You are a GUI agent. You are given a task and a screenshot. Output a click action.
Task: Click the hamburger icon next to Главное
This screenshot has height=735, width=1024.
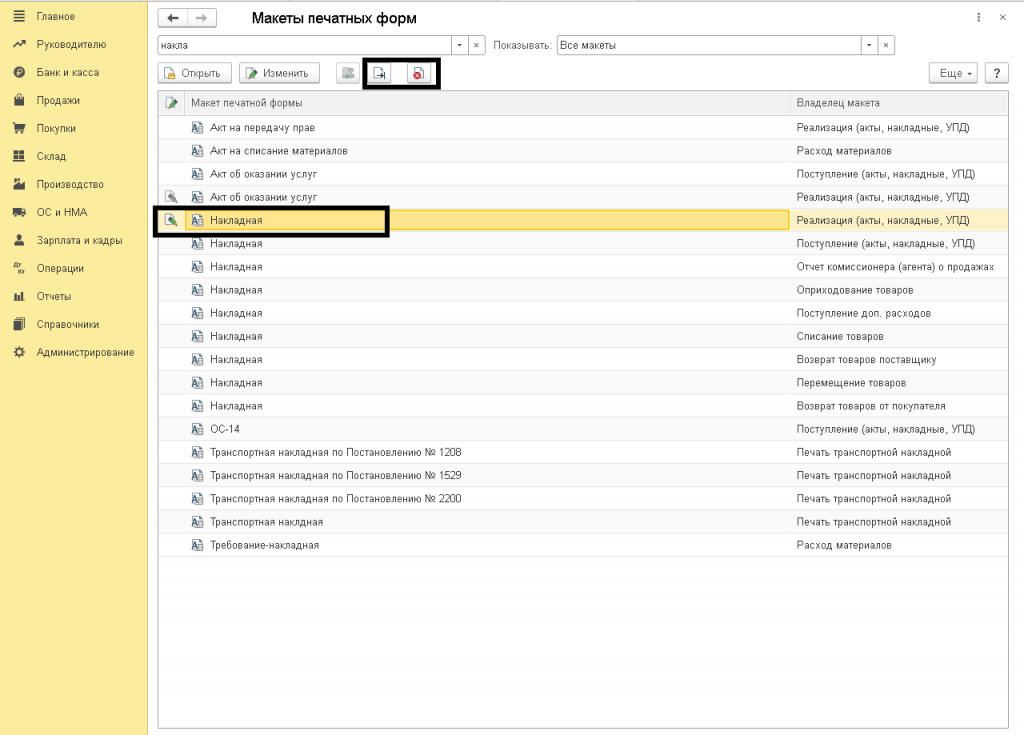pos(18,17)
